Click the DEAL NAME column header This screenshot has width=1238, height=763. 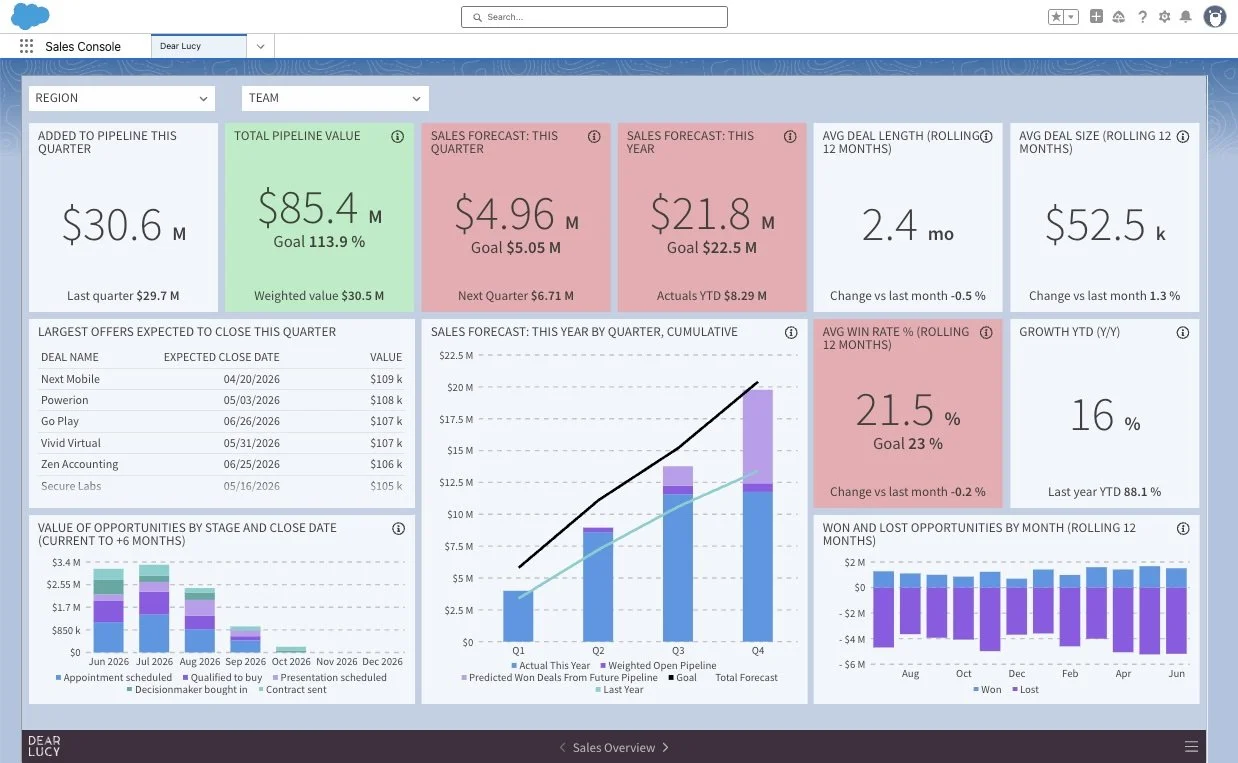tap(70, 357)
